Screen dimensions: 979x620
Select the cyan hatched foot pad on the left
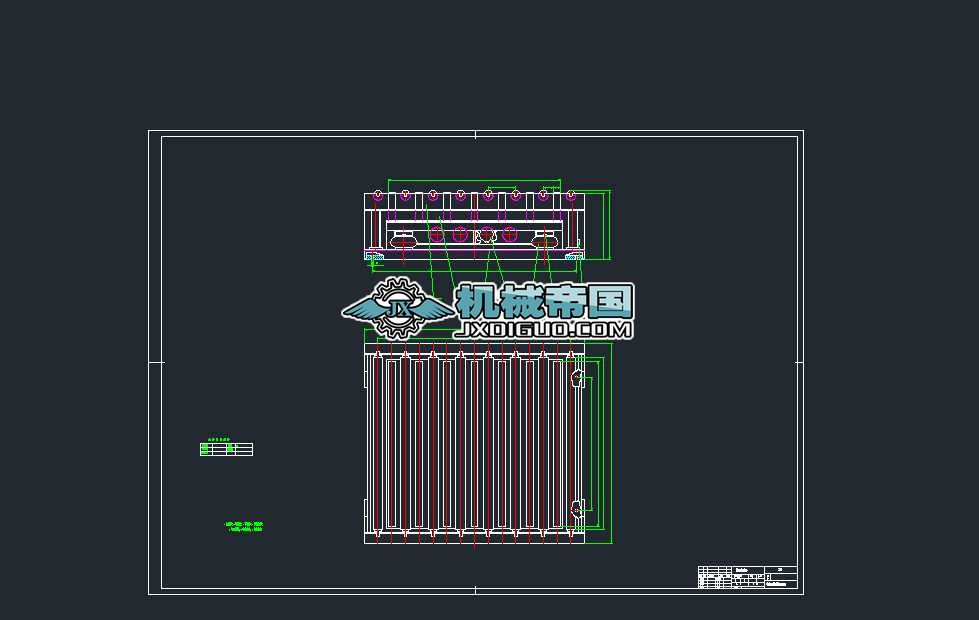click(376, 257)
